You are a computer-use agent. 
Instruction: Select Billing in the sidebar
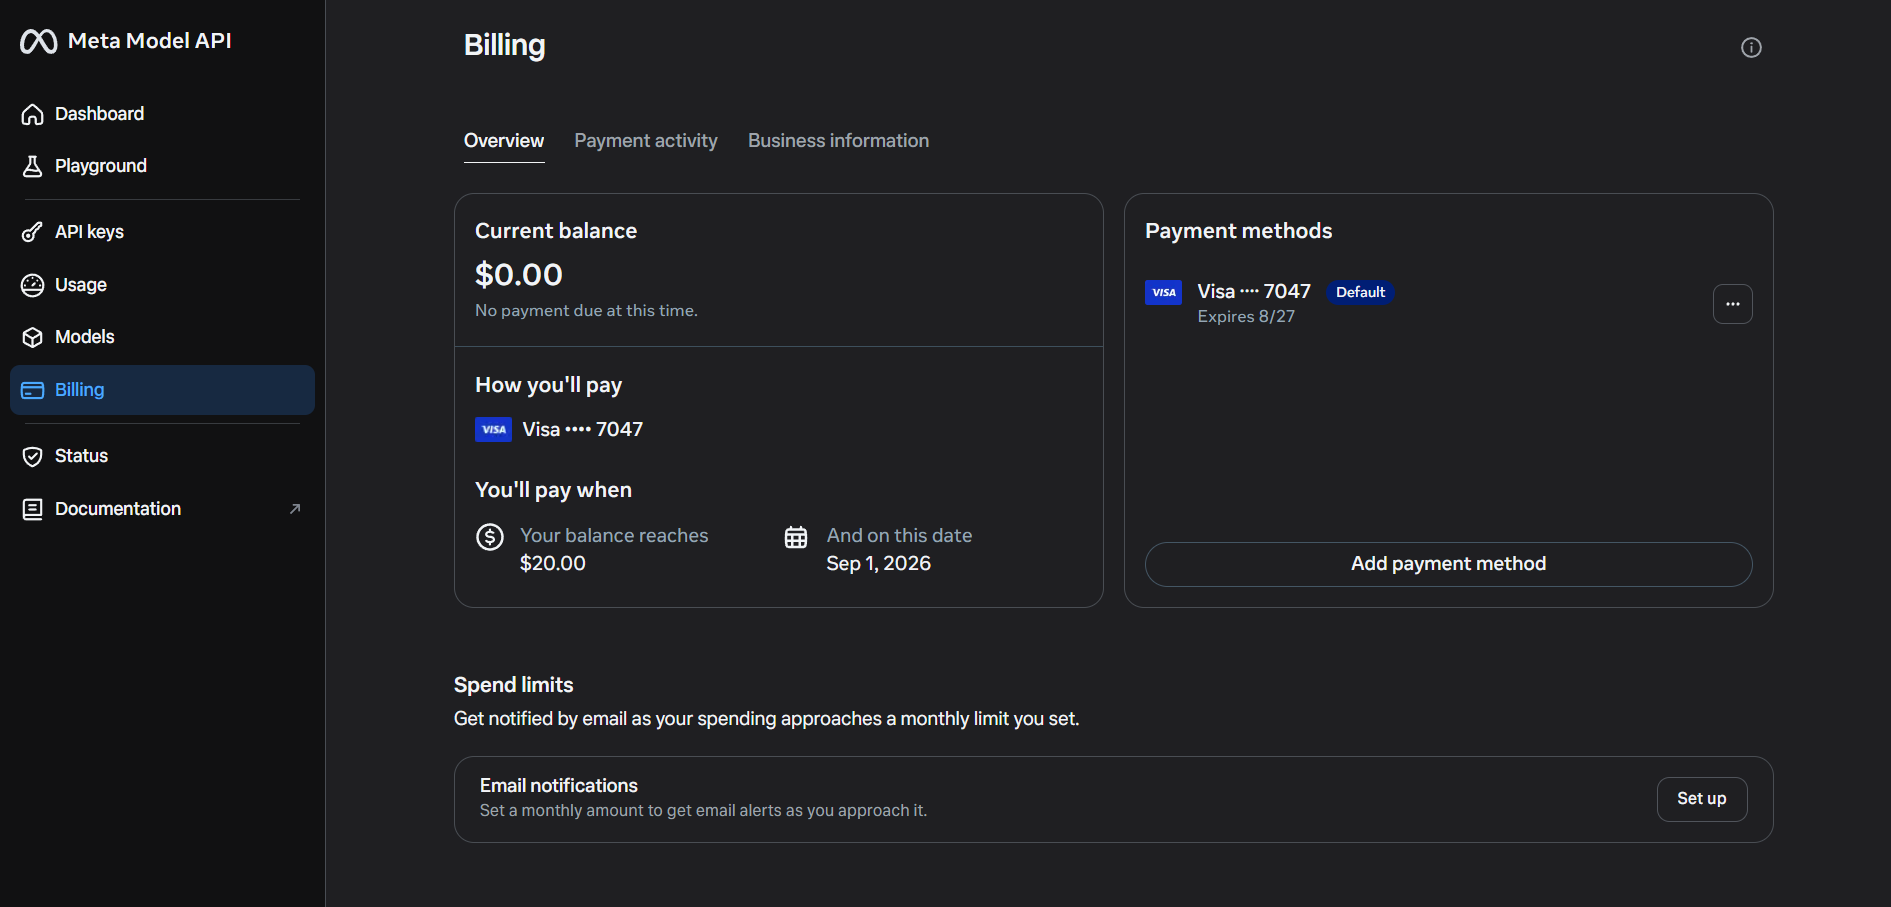point(162,390)
